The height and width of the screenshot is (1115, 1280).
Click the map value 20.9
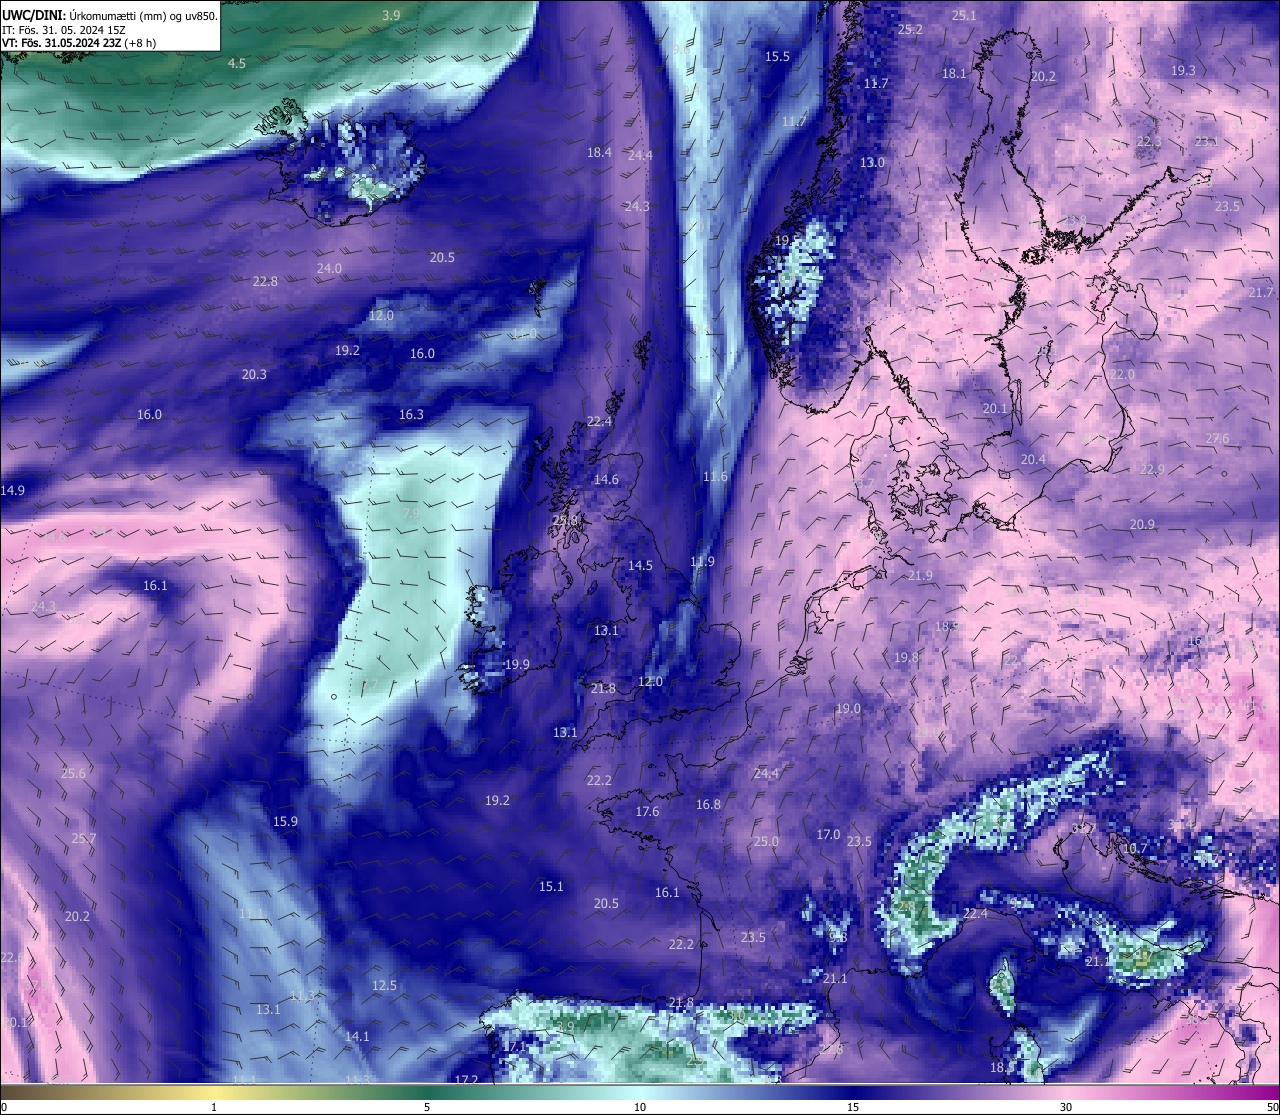[x=1142, y=525]
